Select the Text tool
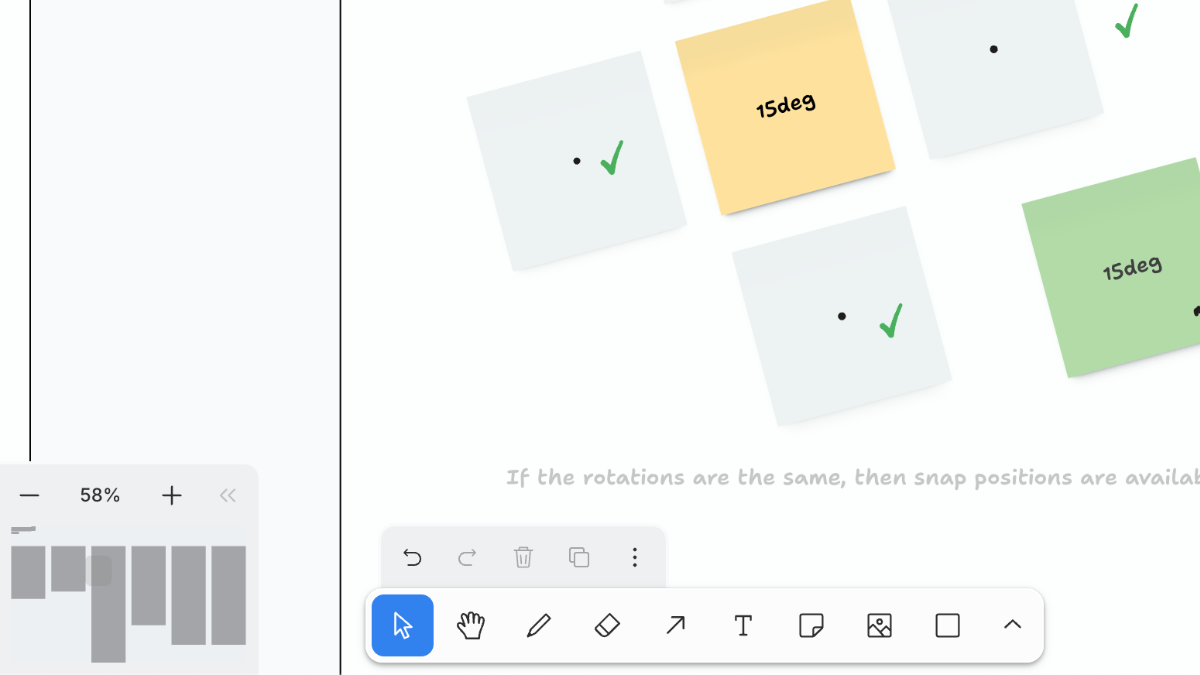Viewport: 1200px width, 675px height. [x=743, y=626]
